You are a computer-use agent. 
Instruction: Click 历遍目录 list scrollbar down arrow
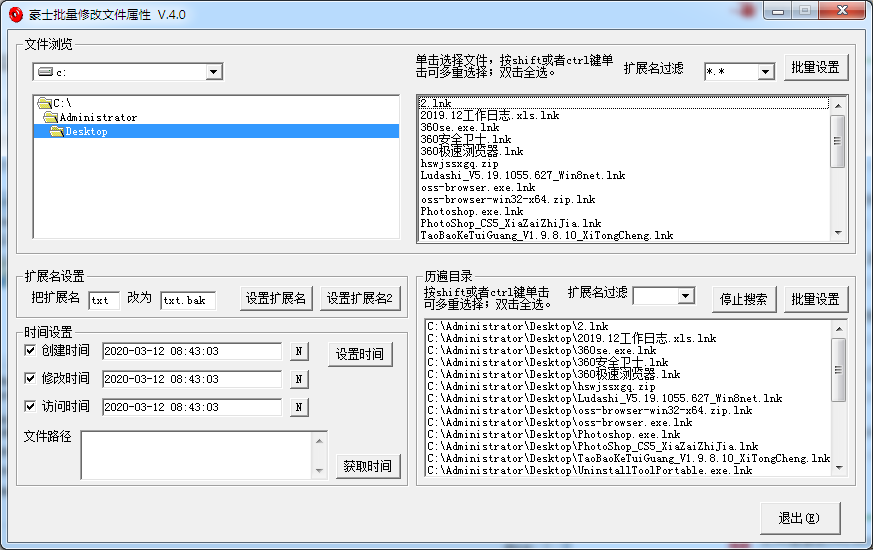pos(839,468)
